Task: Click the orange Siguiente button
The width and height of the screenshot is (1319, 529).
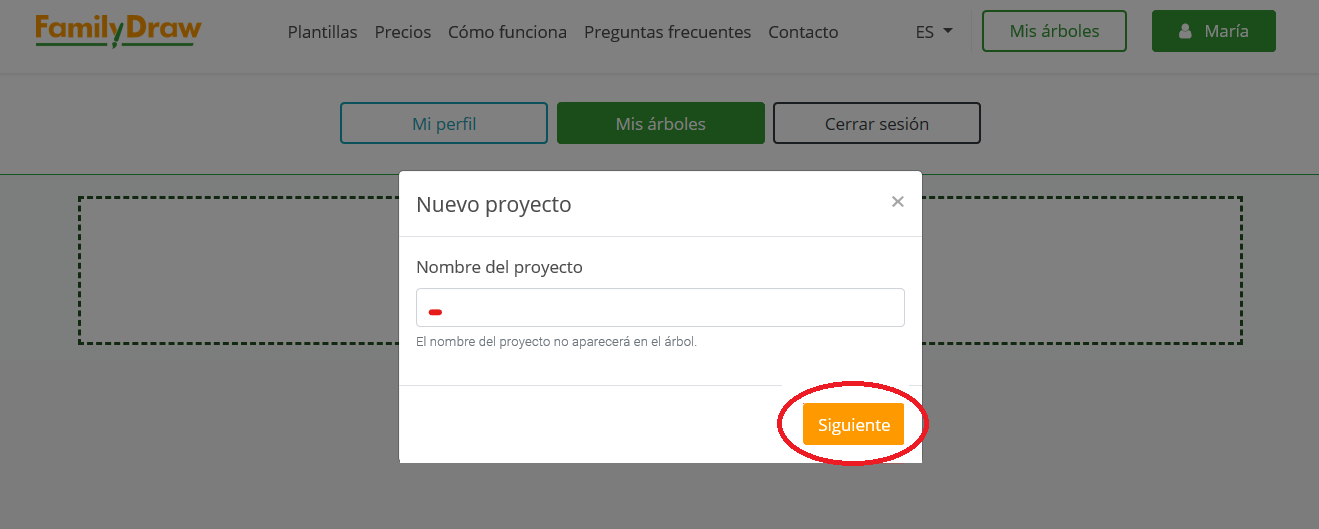Action: [x=853, y=425]
